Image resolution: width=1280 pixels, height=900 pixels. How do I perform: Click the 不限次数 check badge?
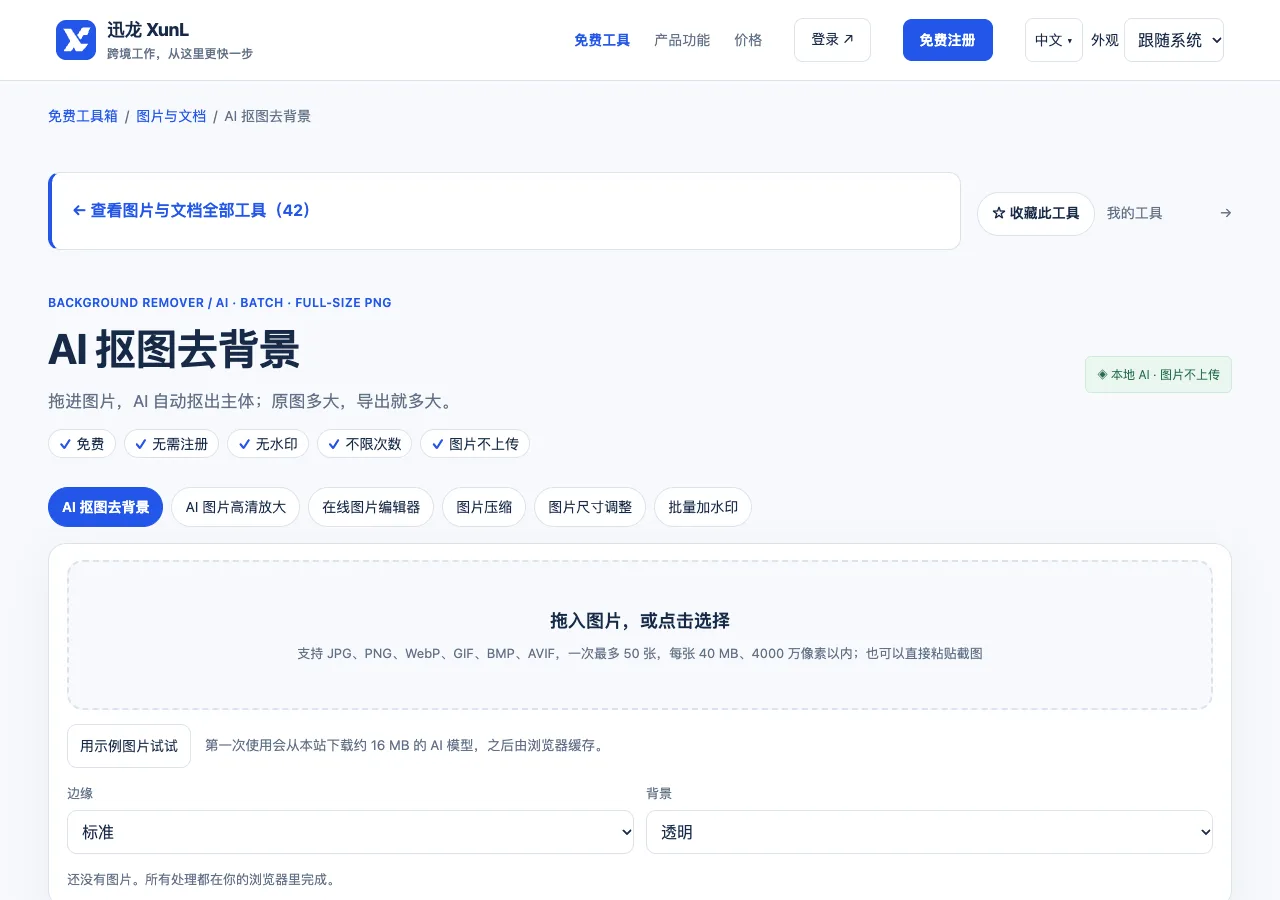[x=365, y=444]
